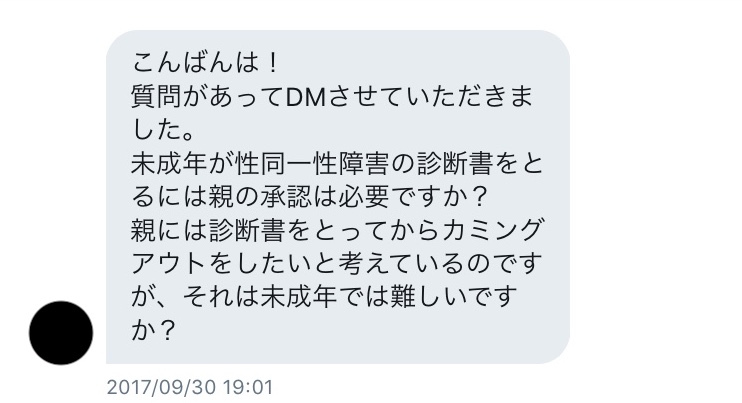This screenshot has height=403, width=742.
Task: Click the date portion 2017/09/30
Action: coord(161,387)
